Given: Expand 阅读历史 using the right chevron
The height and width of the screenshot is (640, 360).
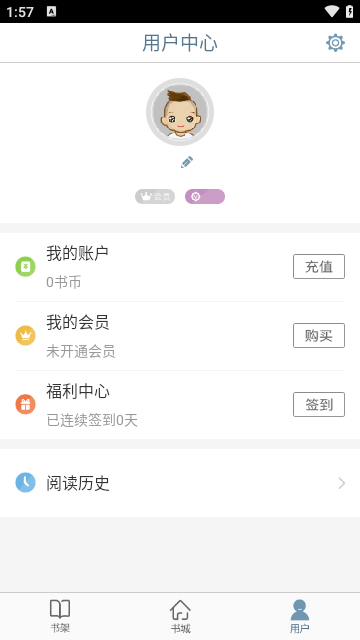Looking at the screenshot, I should (342, 483).
